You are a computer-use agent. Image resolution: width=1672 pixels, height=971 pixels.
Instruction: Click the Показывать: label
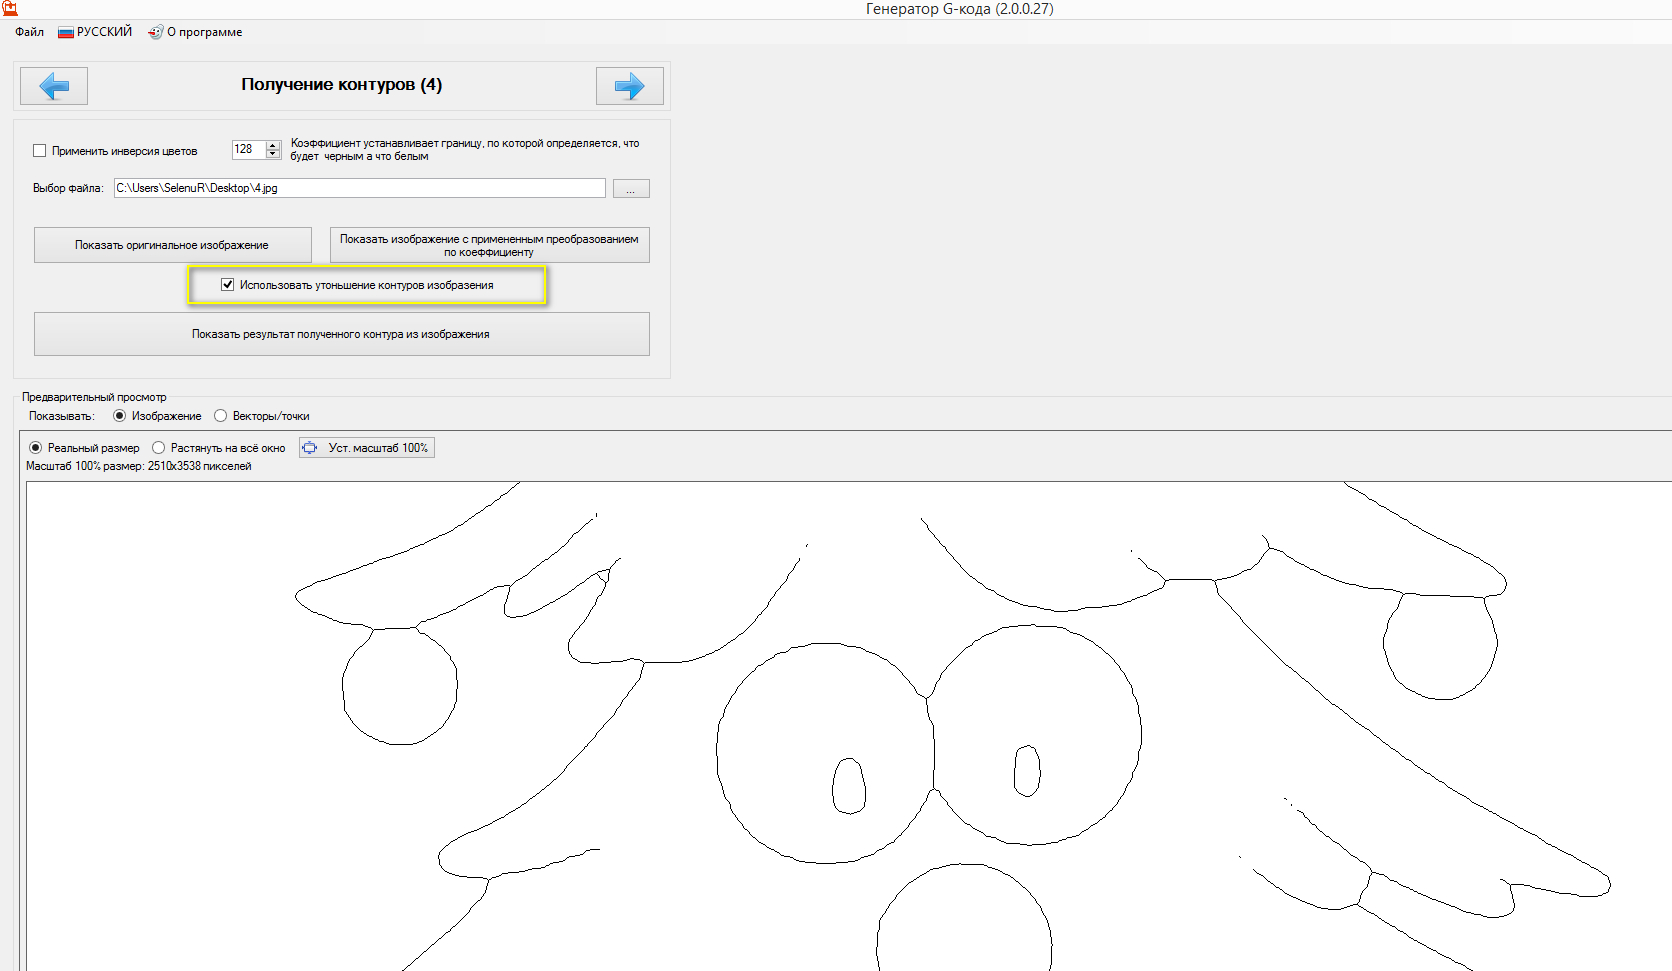[x=62, y=416]
